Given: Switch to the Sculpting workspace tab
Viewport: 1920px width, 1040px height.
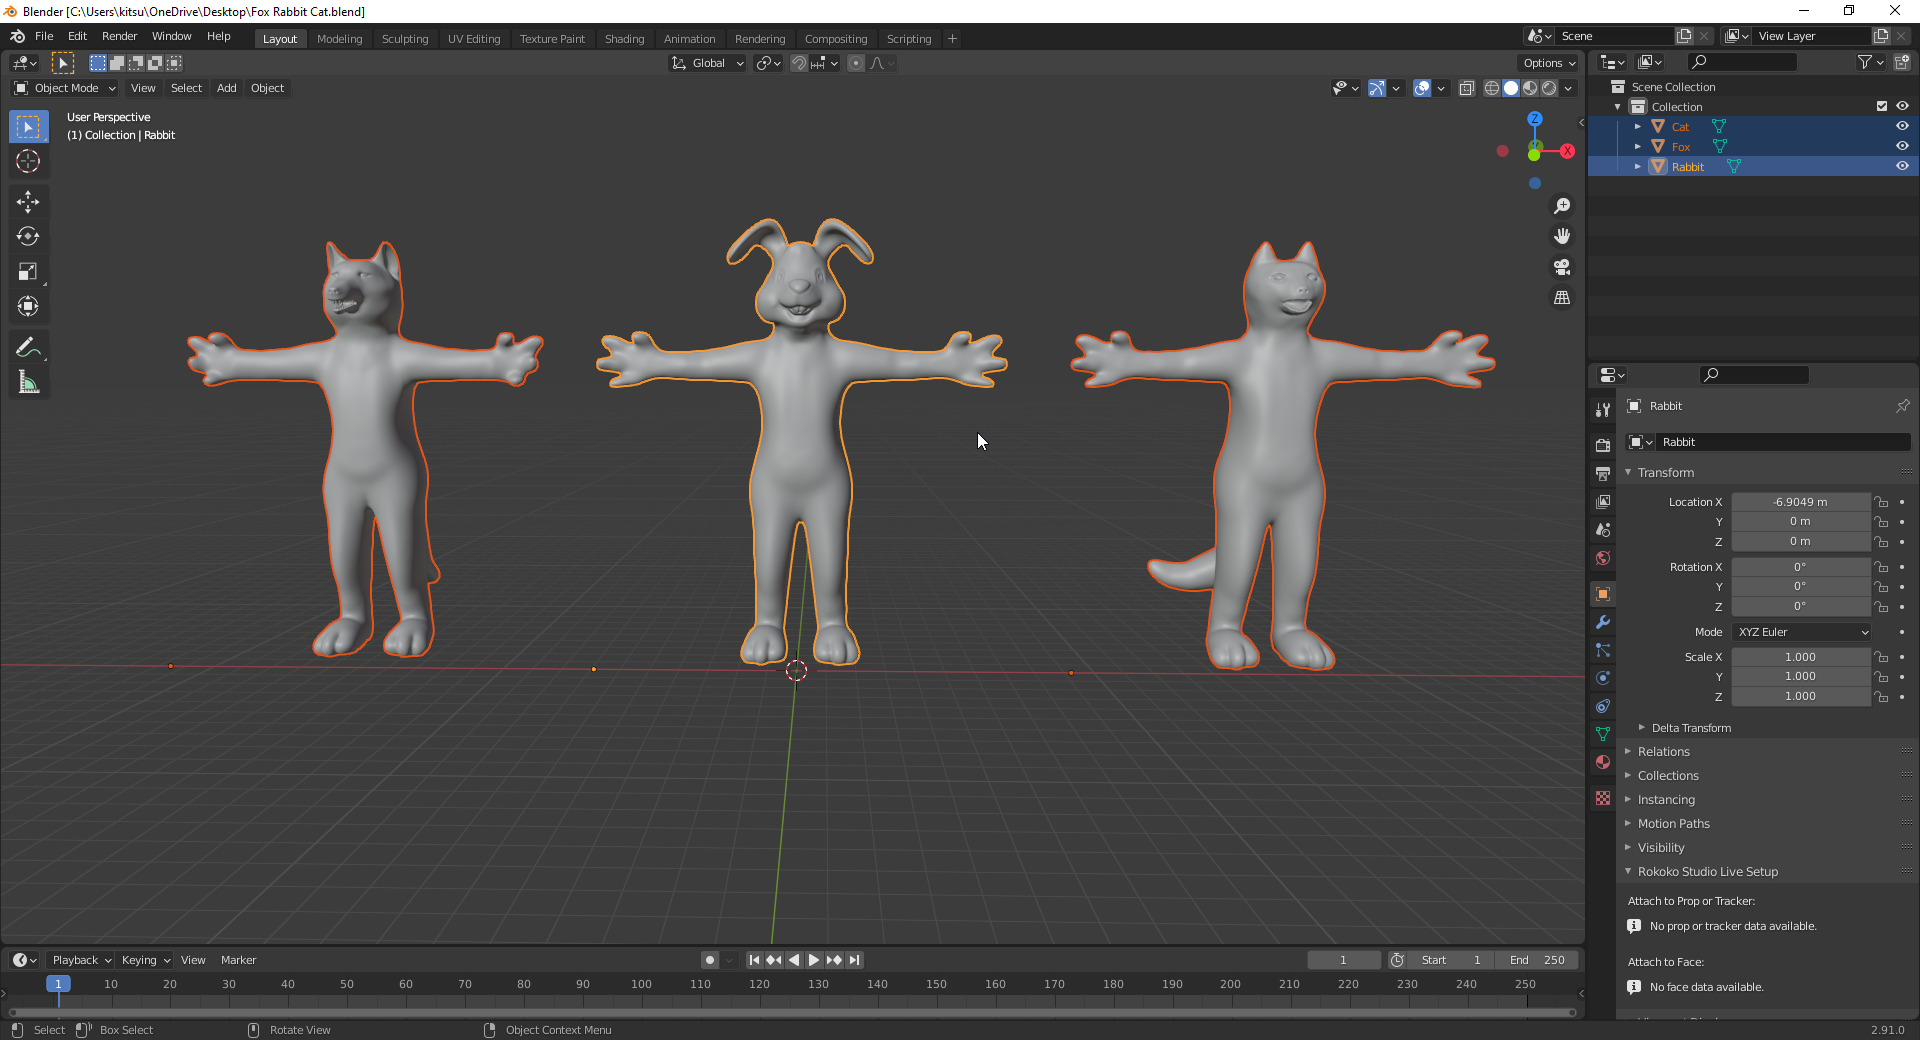Looking at the screenshot, I should tap(405, 38).
